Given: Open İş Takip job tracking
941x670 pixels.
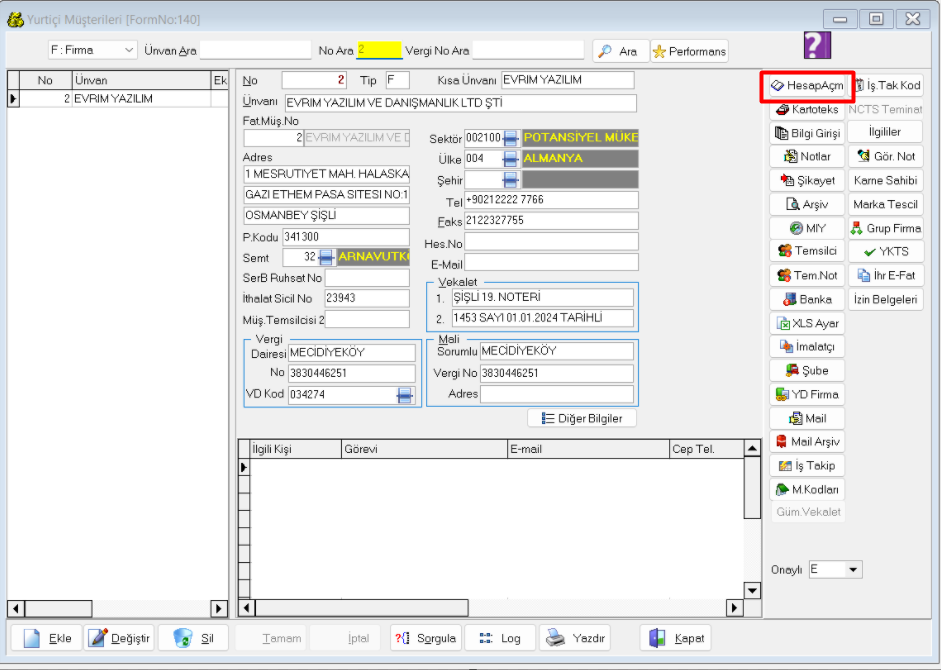Looking at the screenshot, I should click(x=807, y=466).
